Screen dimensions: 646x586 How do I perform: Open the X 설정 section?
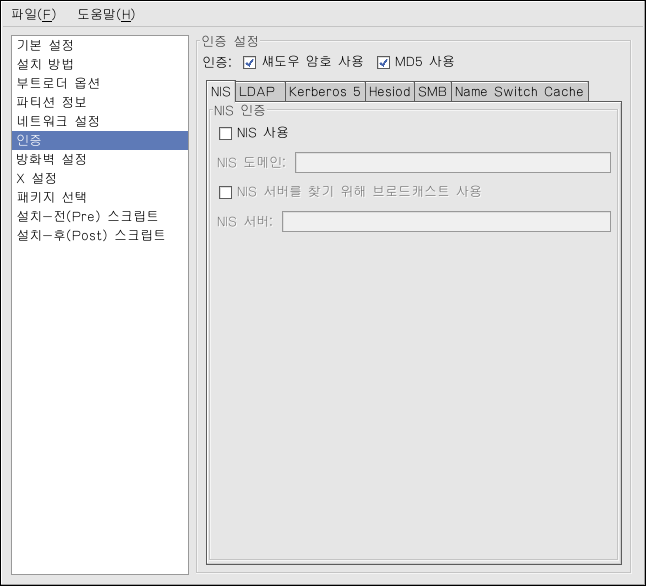(x=37, y=178)
